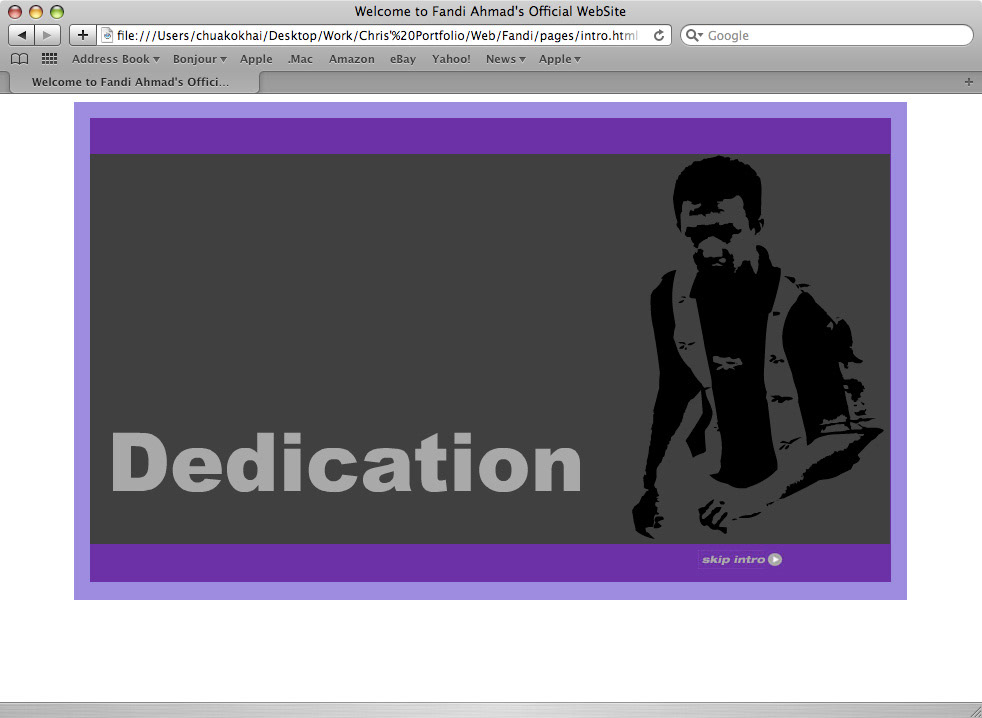Click the skip intro play arrow icon
982x718 pixels.
point(775,559)
